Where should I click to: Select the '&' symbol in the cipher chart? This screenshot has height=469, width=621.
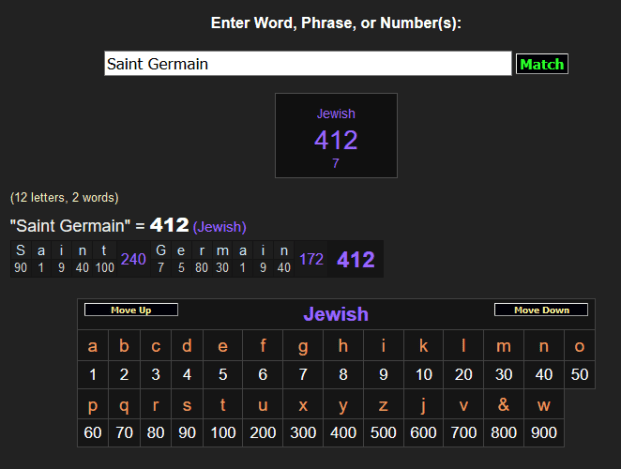(x=503, y=405)
